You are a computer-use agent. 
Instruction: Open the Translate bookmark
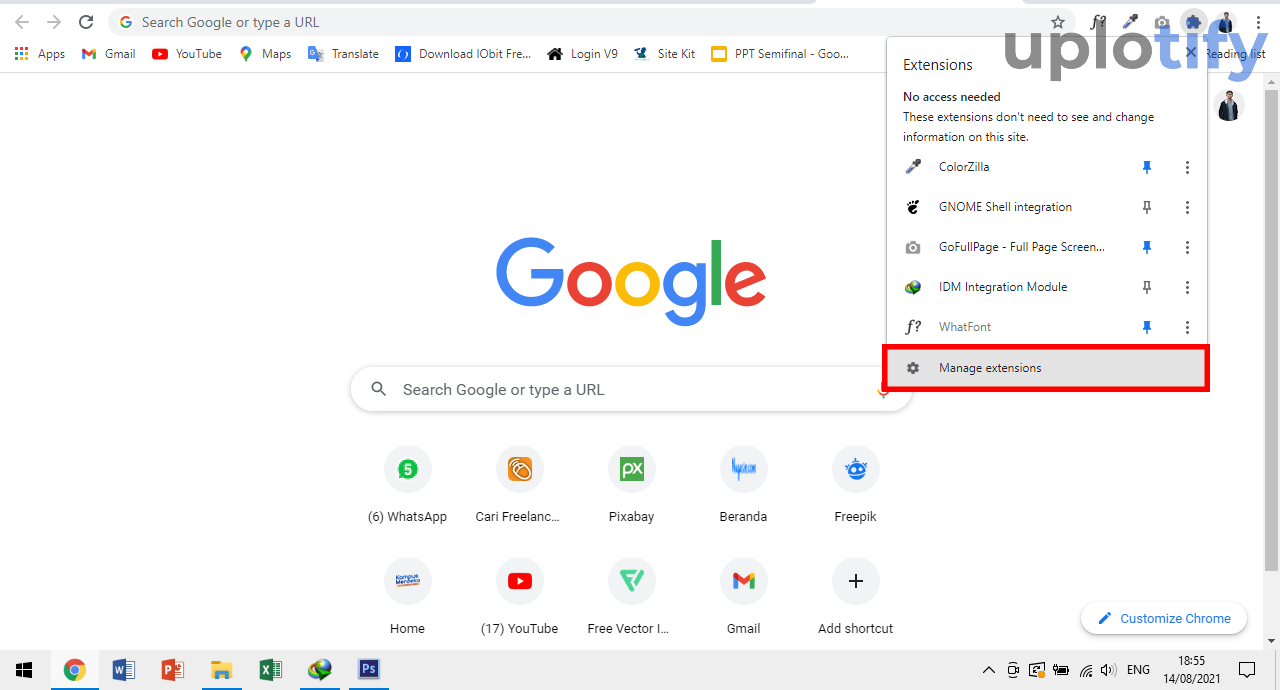[343, 54]
